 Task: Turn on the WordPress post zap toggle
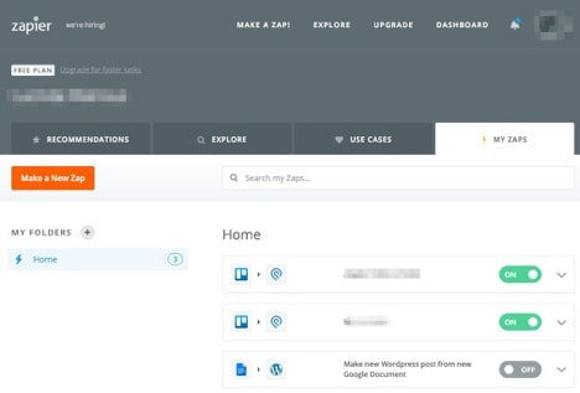[x=520, y=369]
